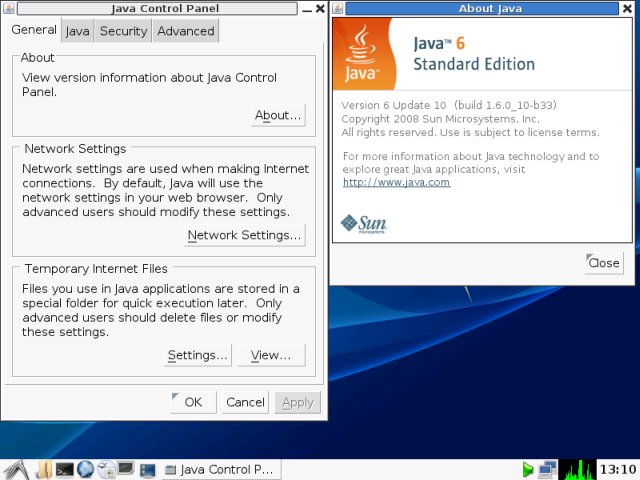Switch to the Security tab
Image resolution: width=640 pixels, height=480 pixels.
coord(123,31)
